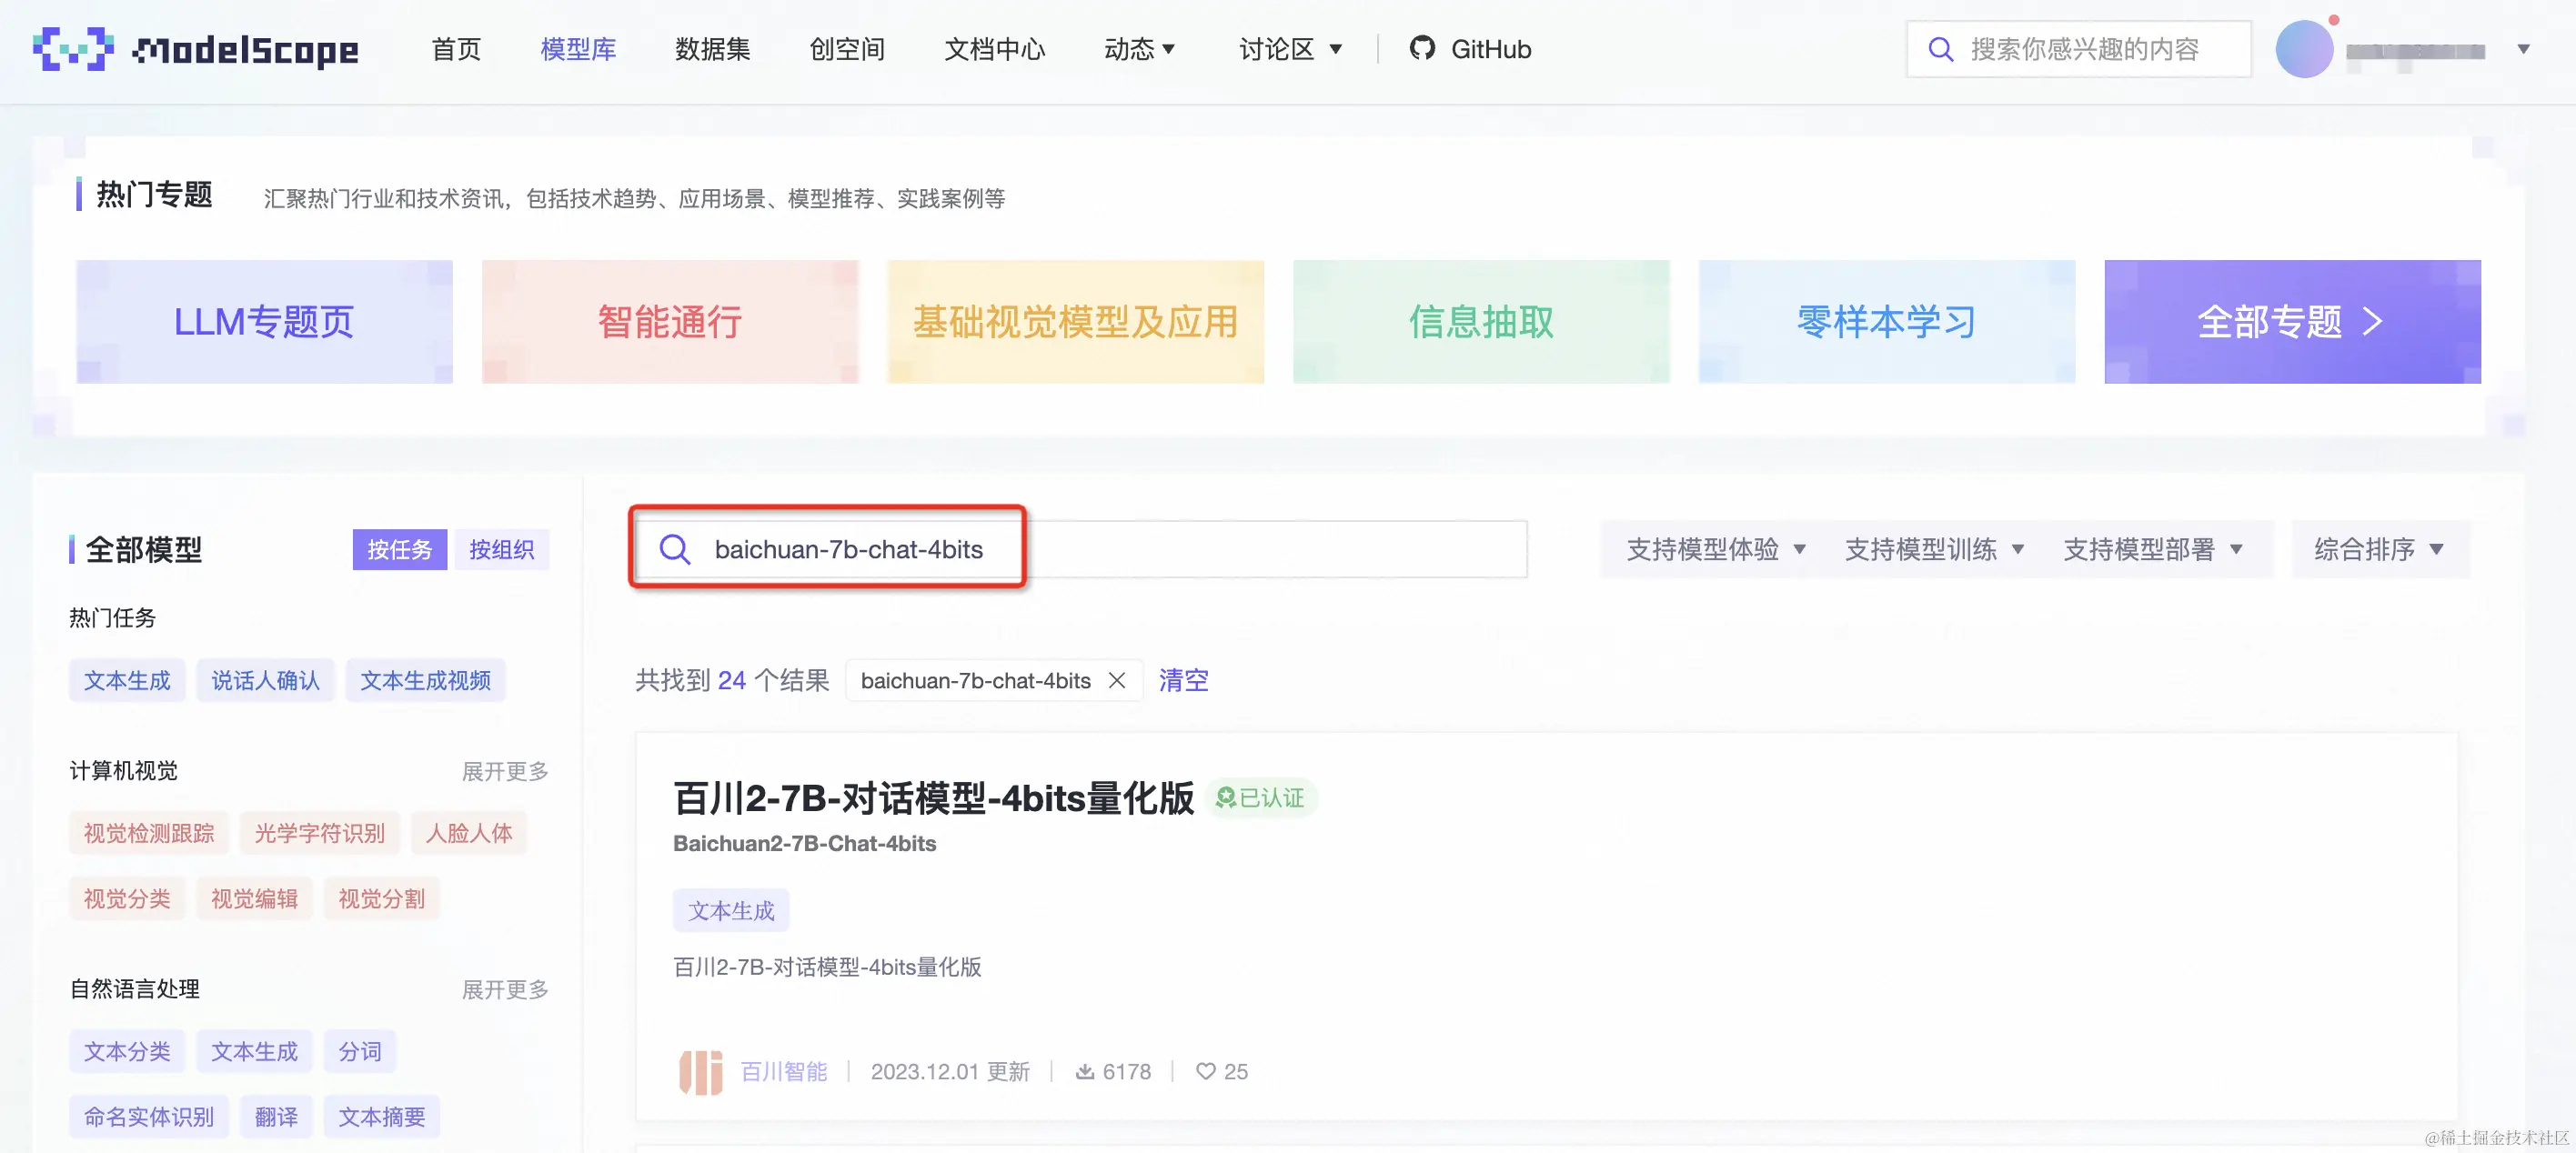Toggle model list to 按组织 view
Image resolution: width=2576 pixels, height=1153 pixels.
click(x=501, y=549)
